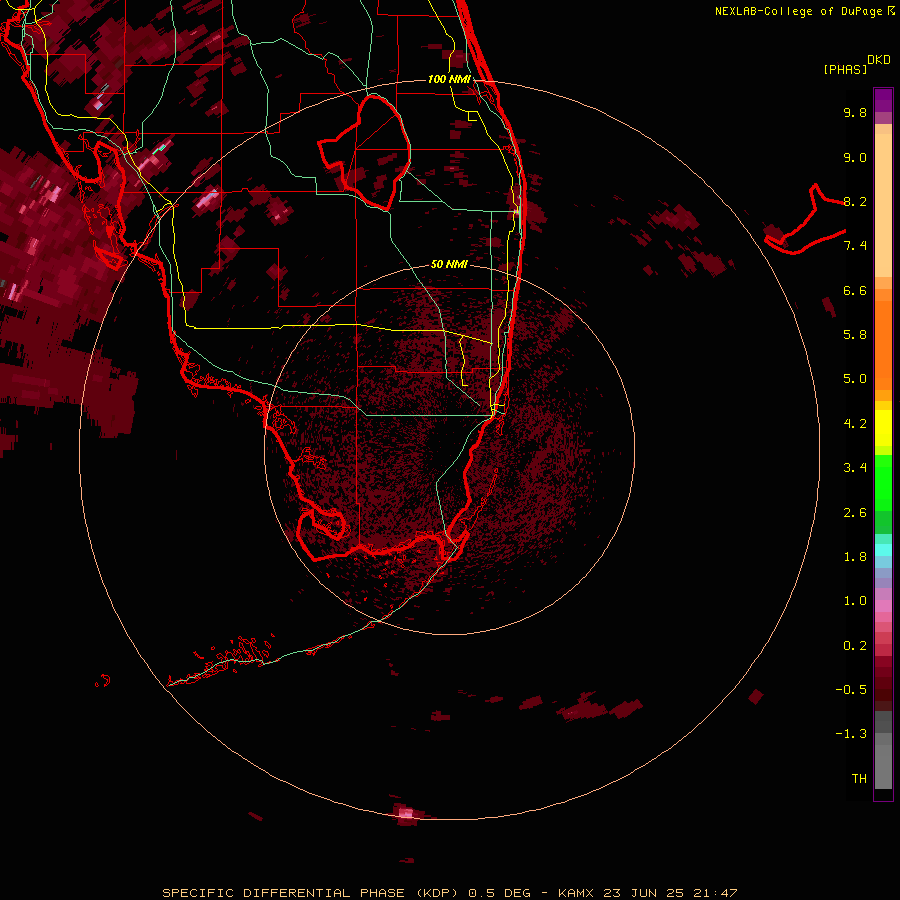Pick the yellow band on the KDP color bar
The width and height of the screenshot is (900, 900).
coord(883,428)
